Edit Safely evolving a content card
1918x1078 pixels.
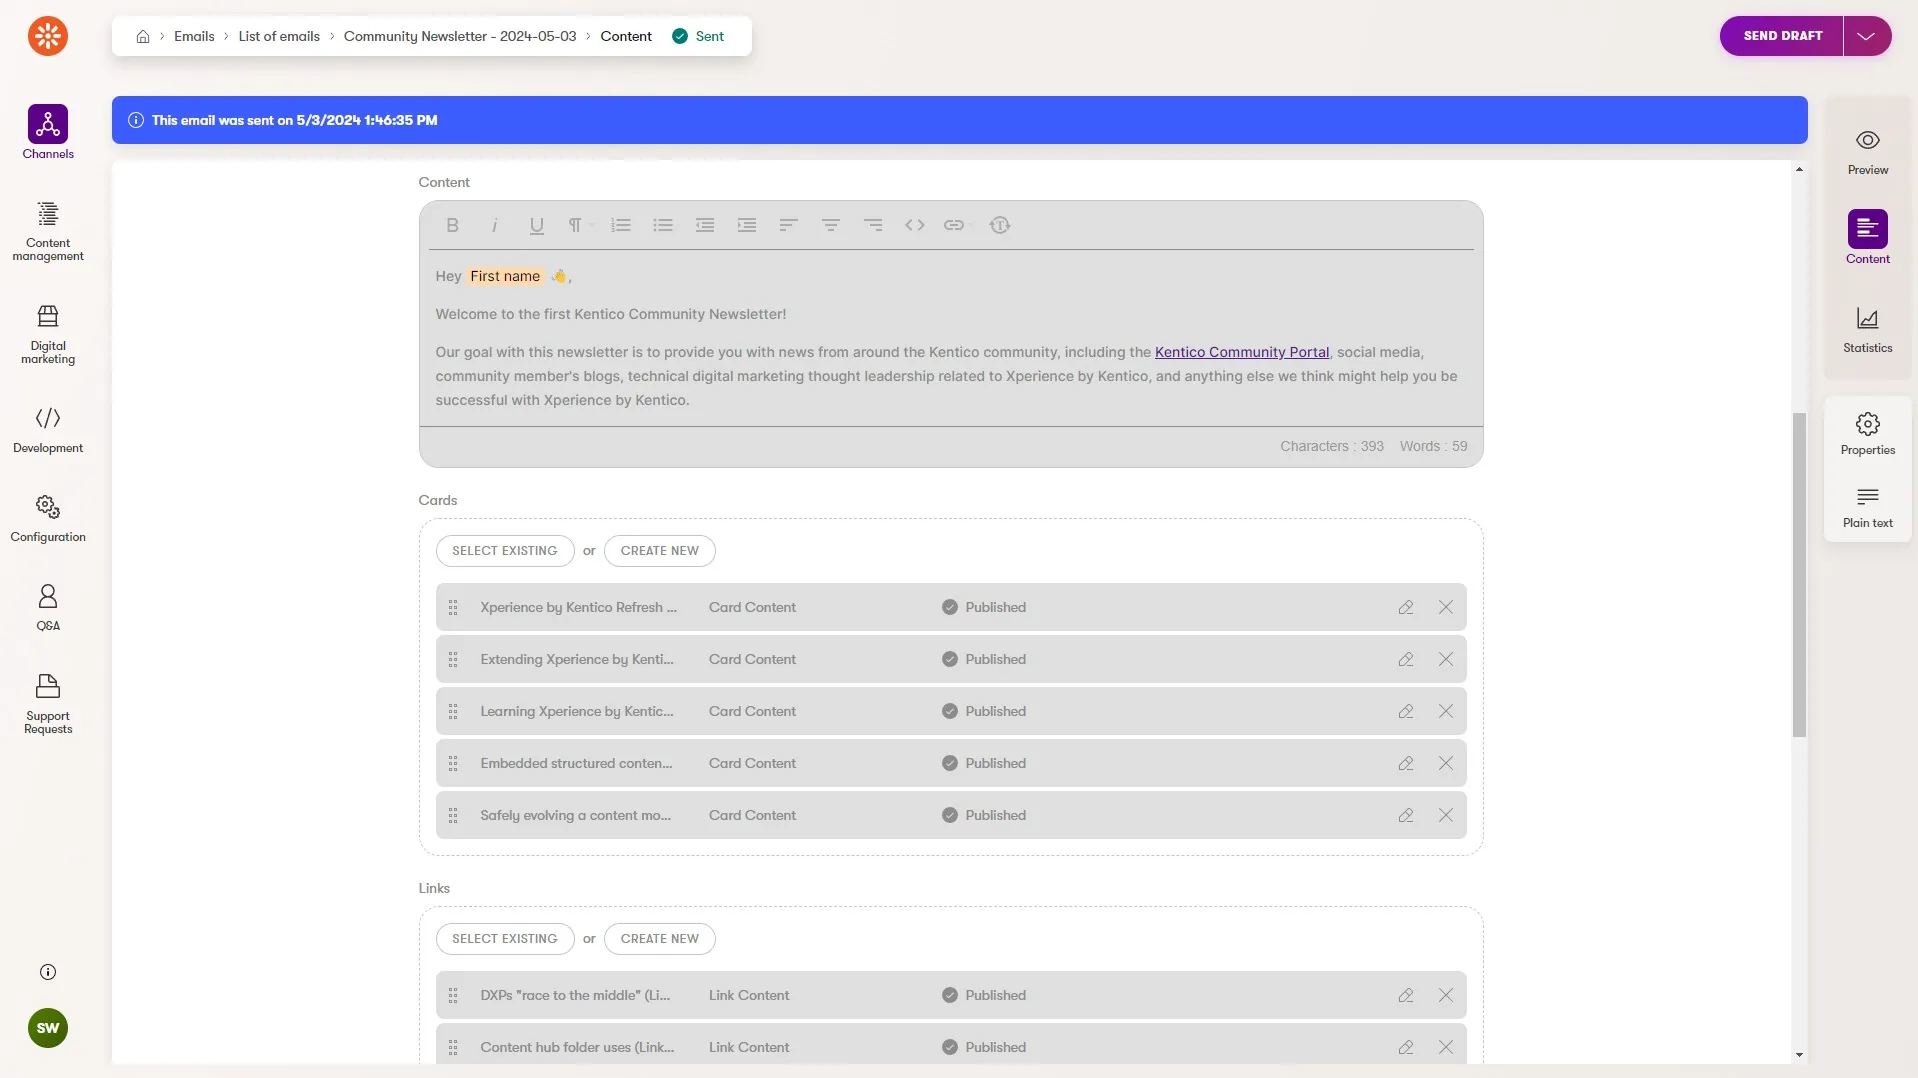(x=1405, y=815)
